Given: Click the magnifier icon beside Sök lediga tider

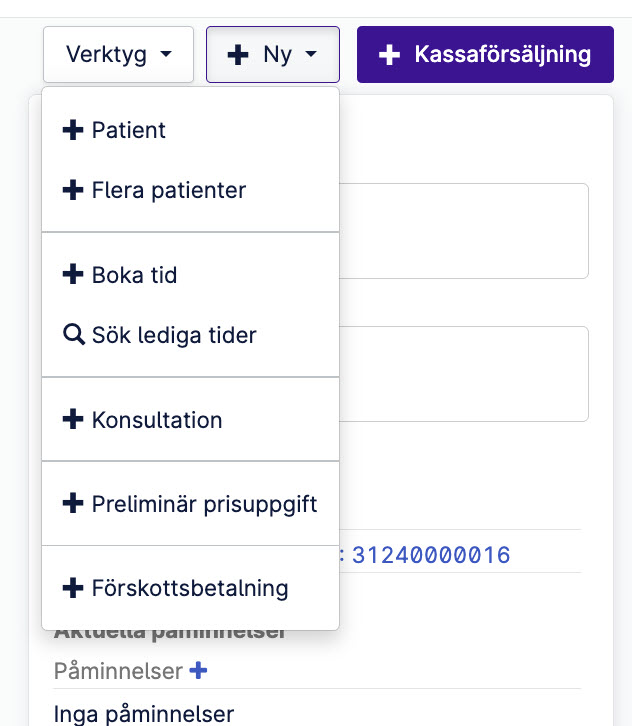Looking at the screenshot, I should (74, 334).
